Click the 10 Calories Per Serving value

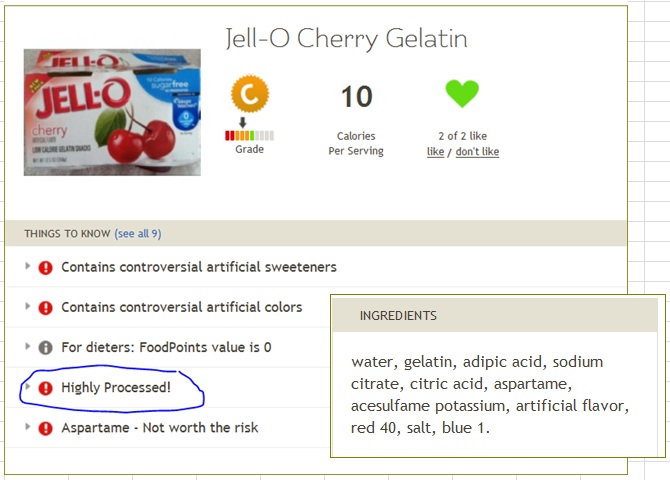coord(357,97)
